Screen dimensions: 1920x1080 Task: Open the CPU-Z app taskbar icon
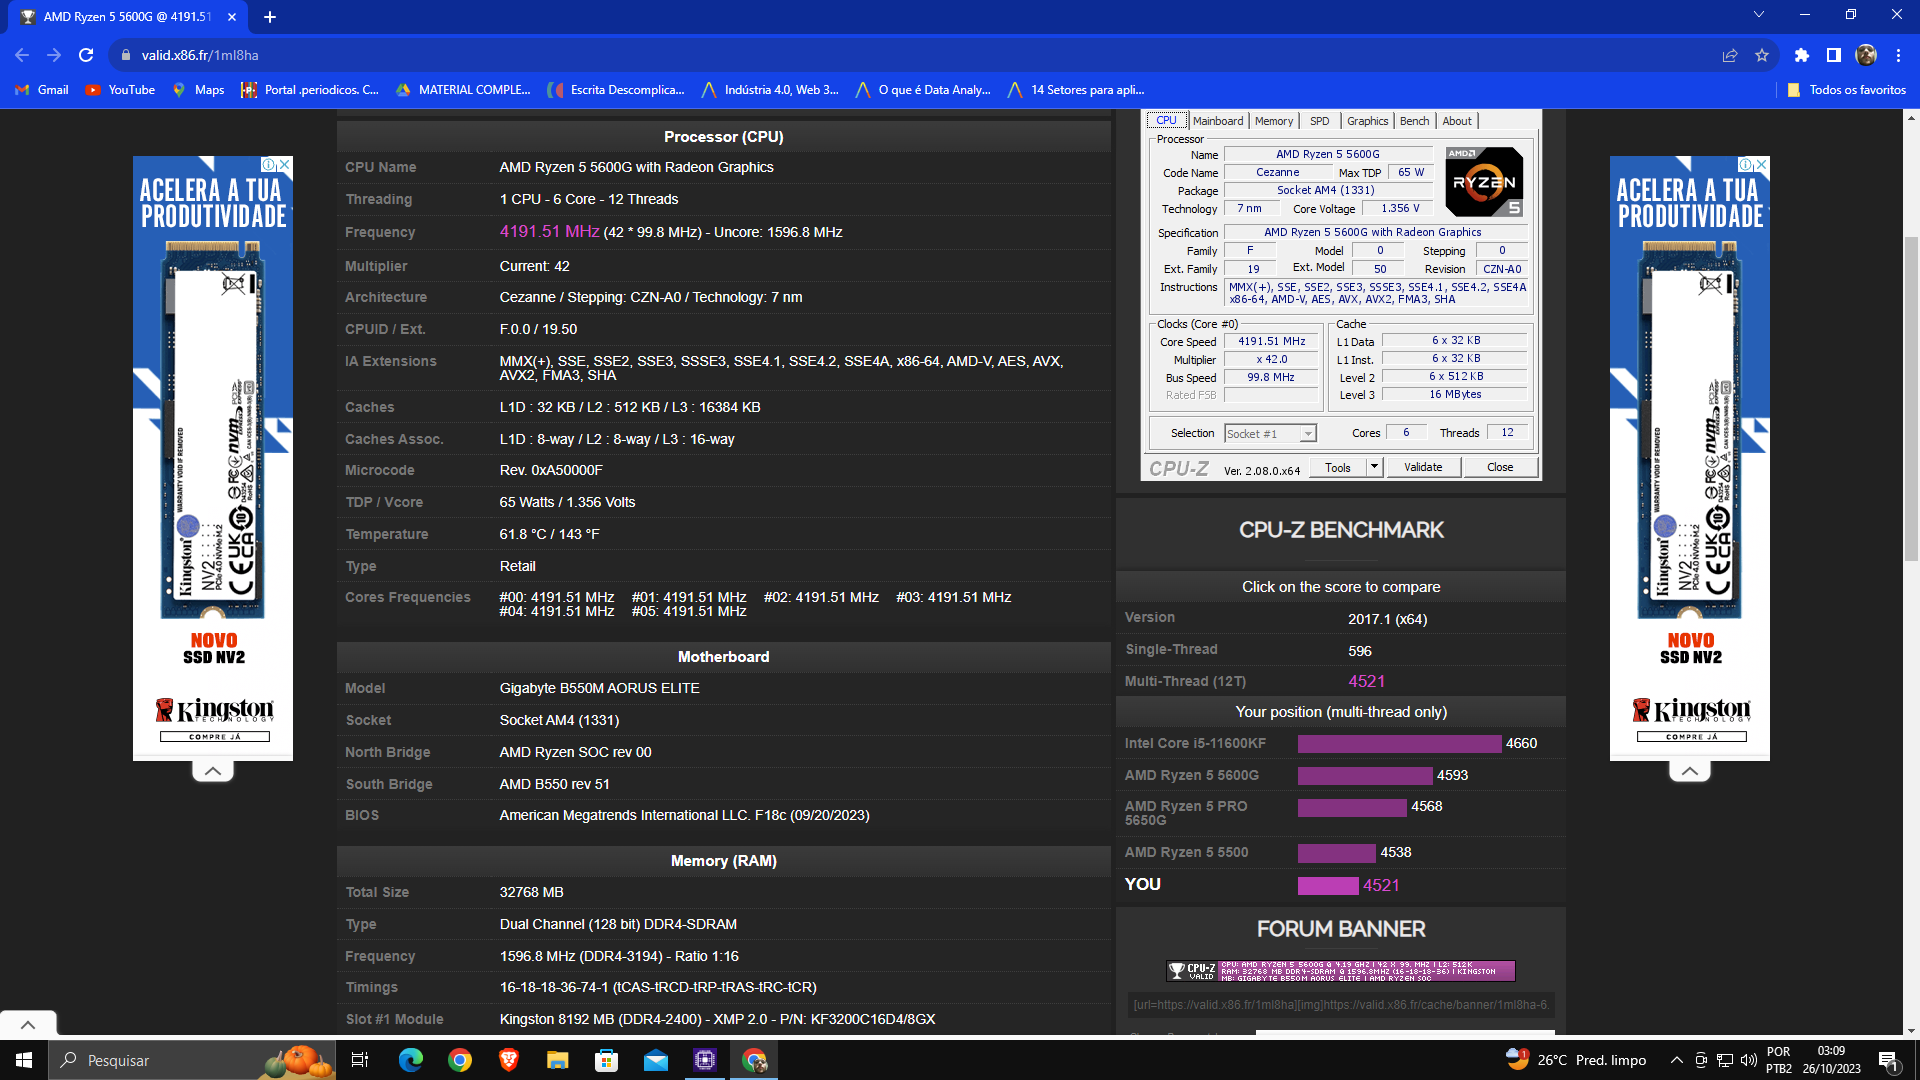[705, 1060]
